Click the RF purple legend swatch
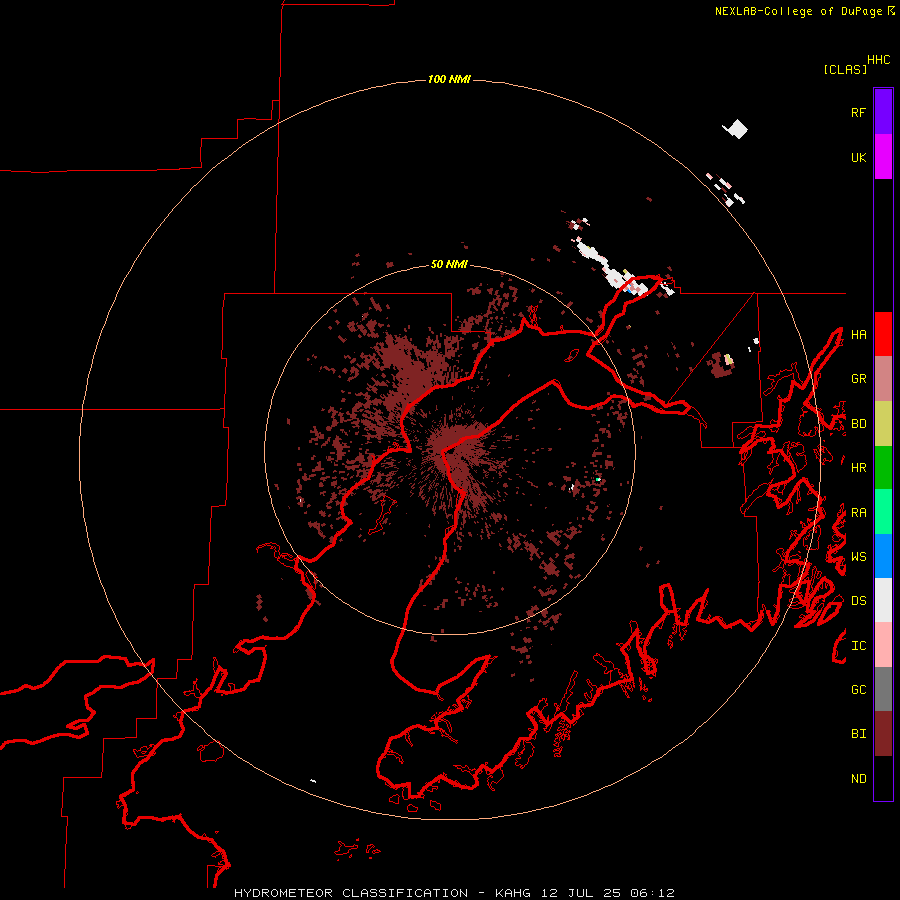The height and width of the screenshot is (900, 900). point(883,112)
